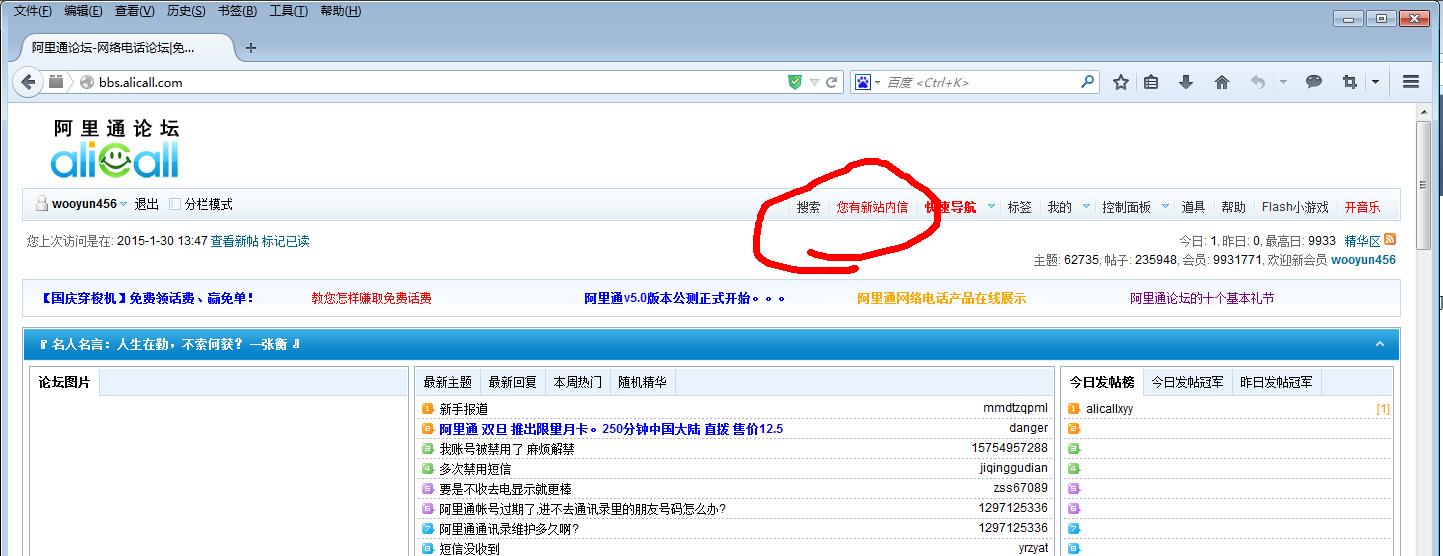Open the dropdown arrow next to undo icon
This screenshot has width=1443, height=556.
point(1283,82)
